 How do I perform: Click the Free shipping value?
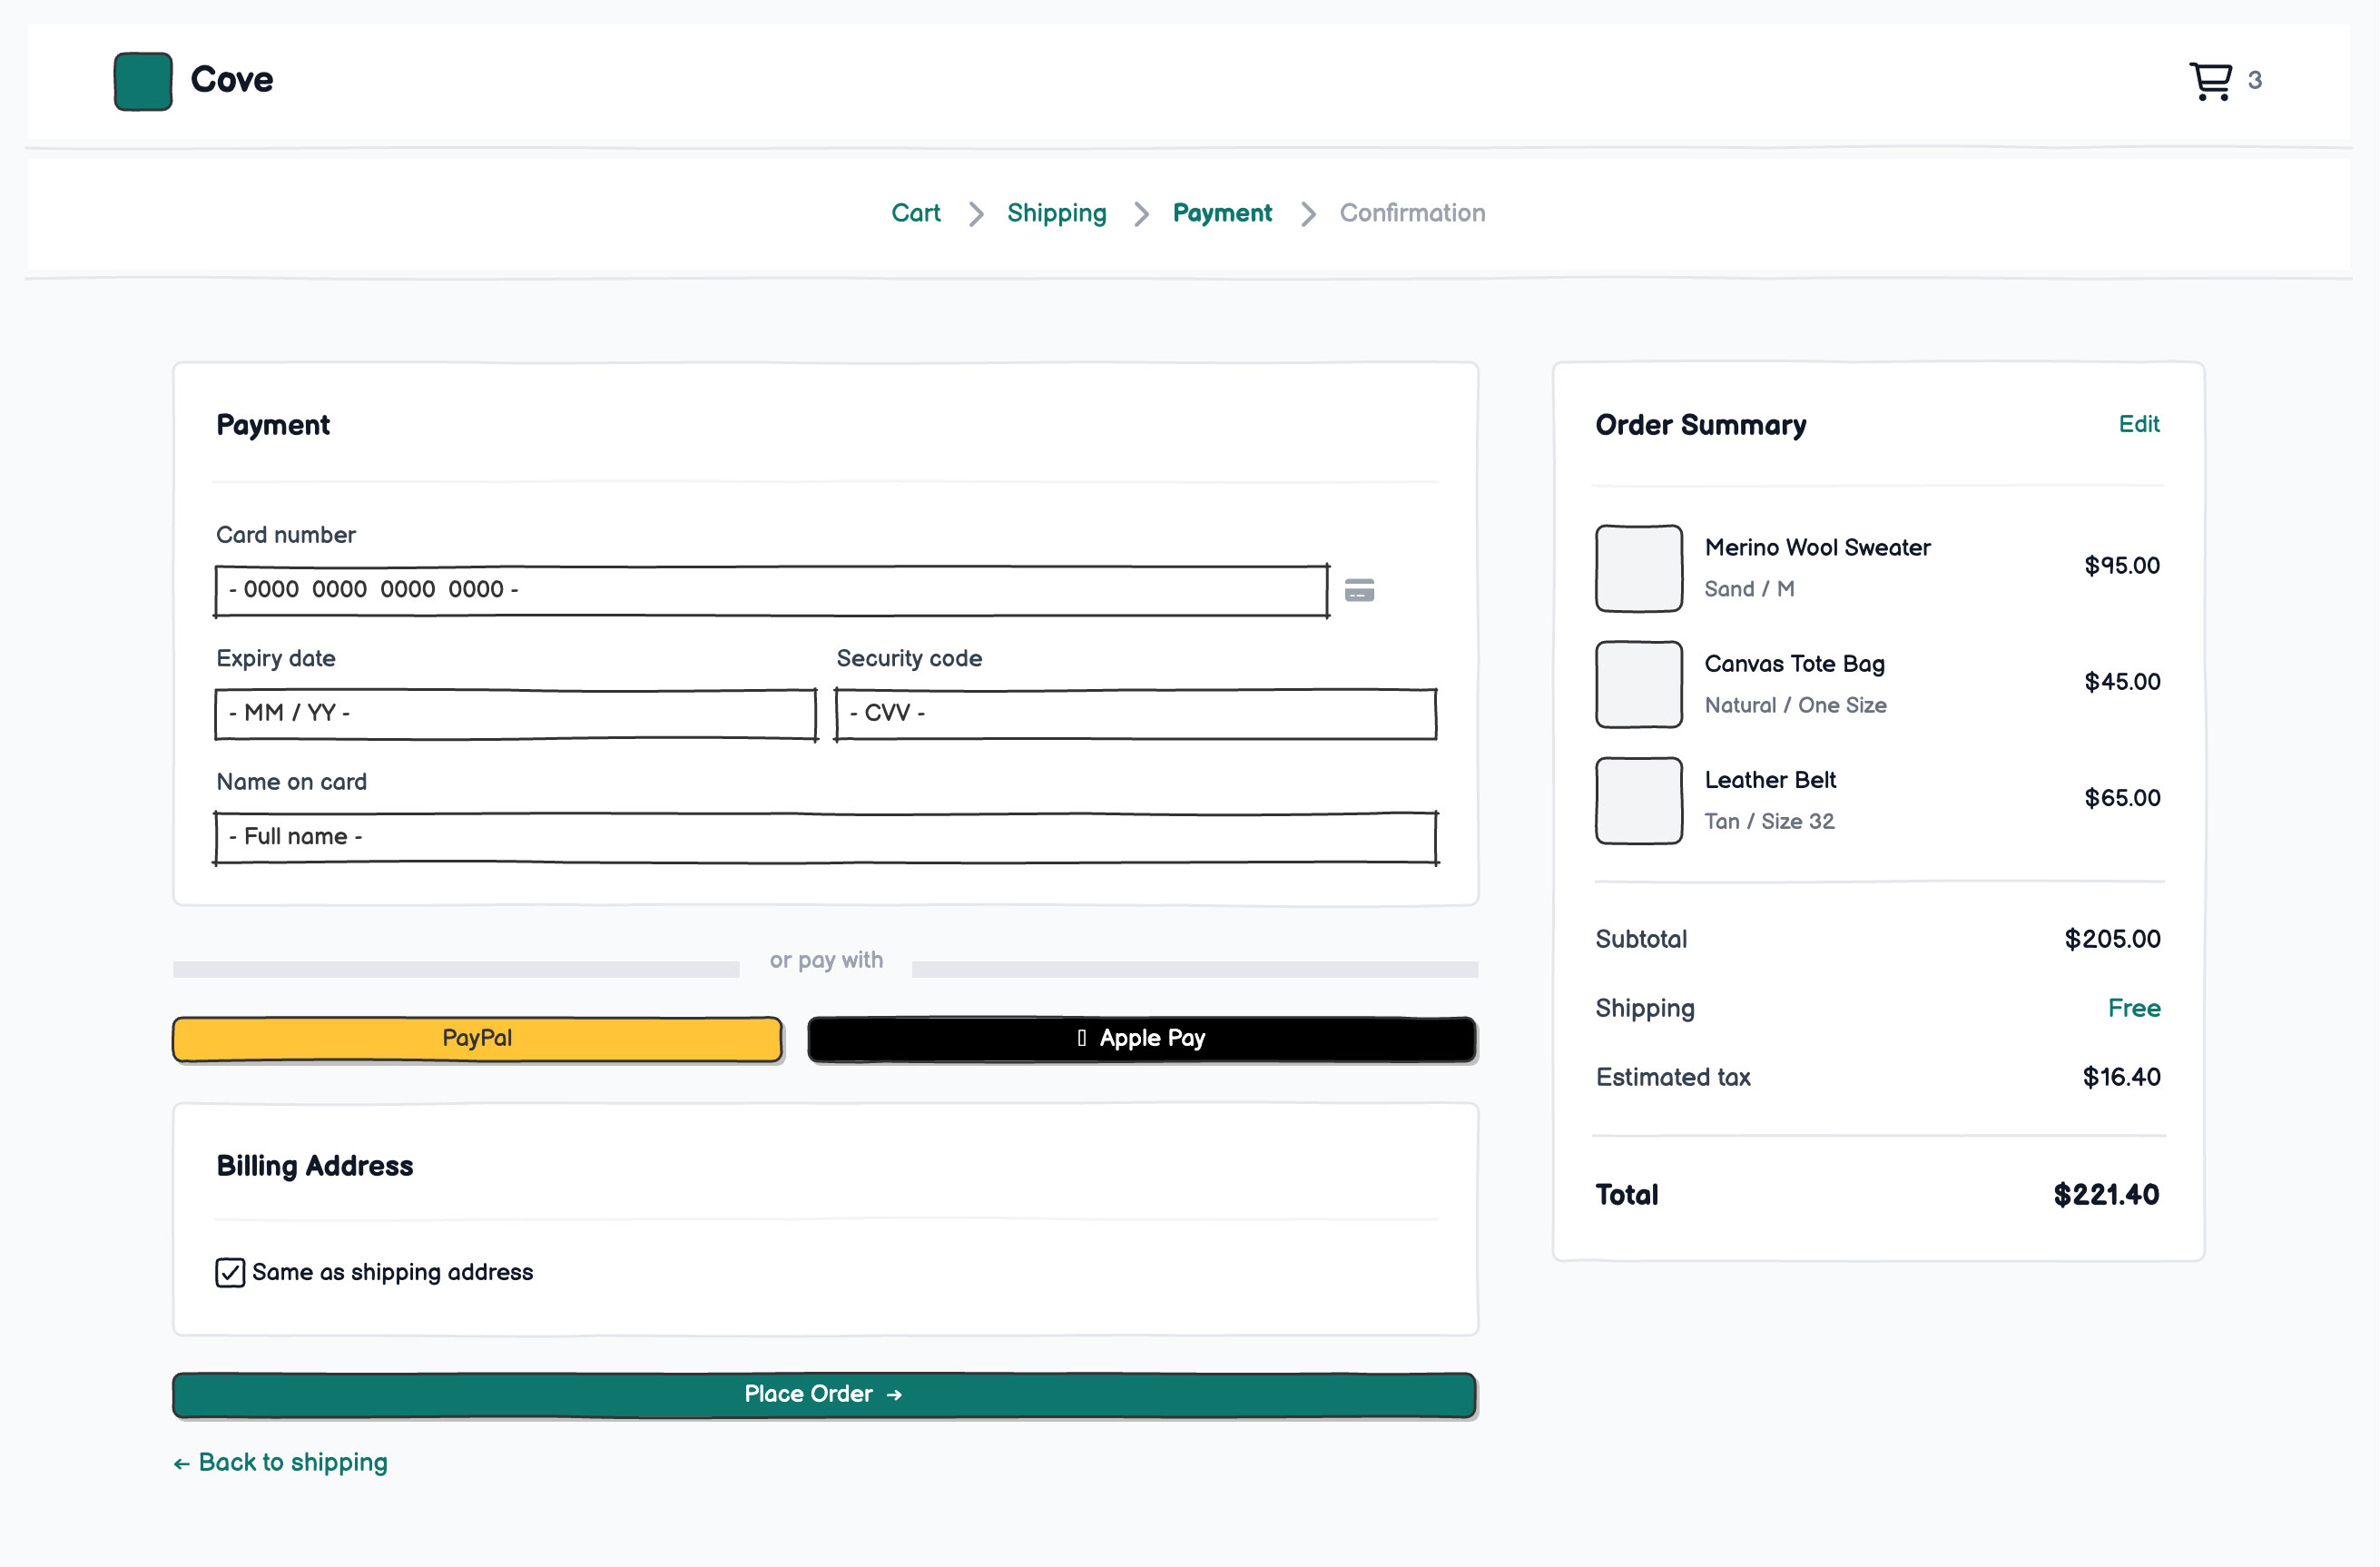pos(2134,1008)
